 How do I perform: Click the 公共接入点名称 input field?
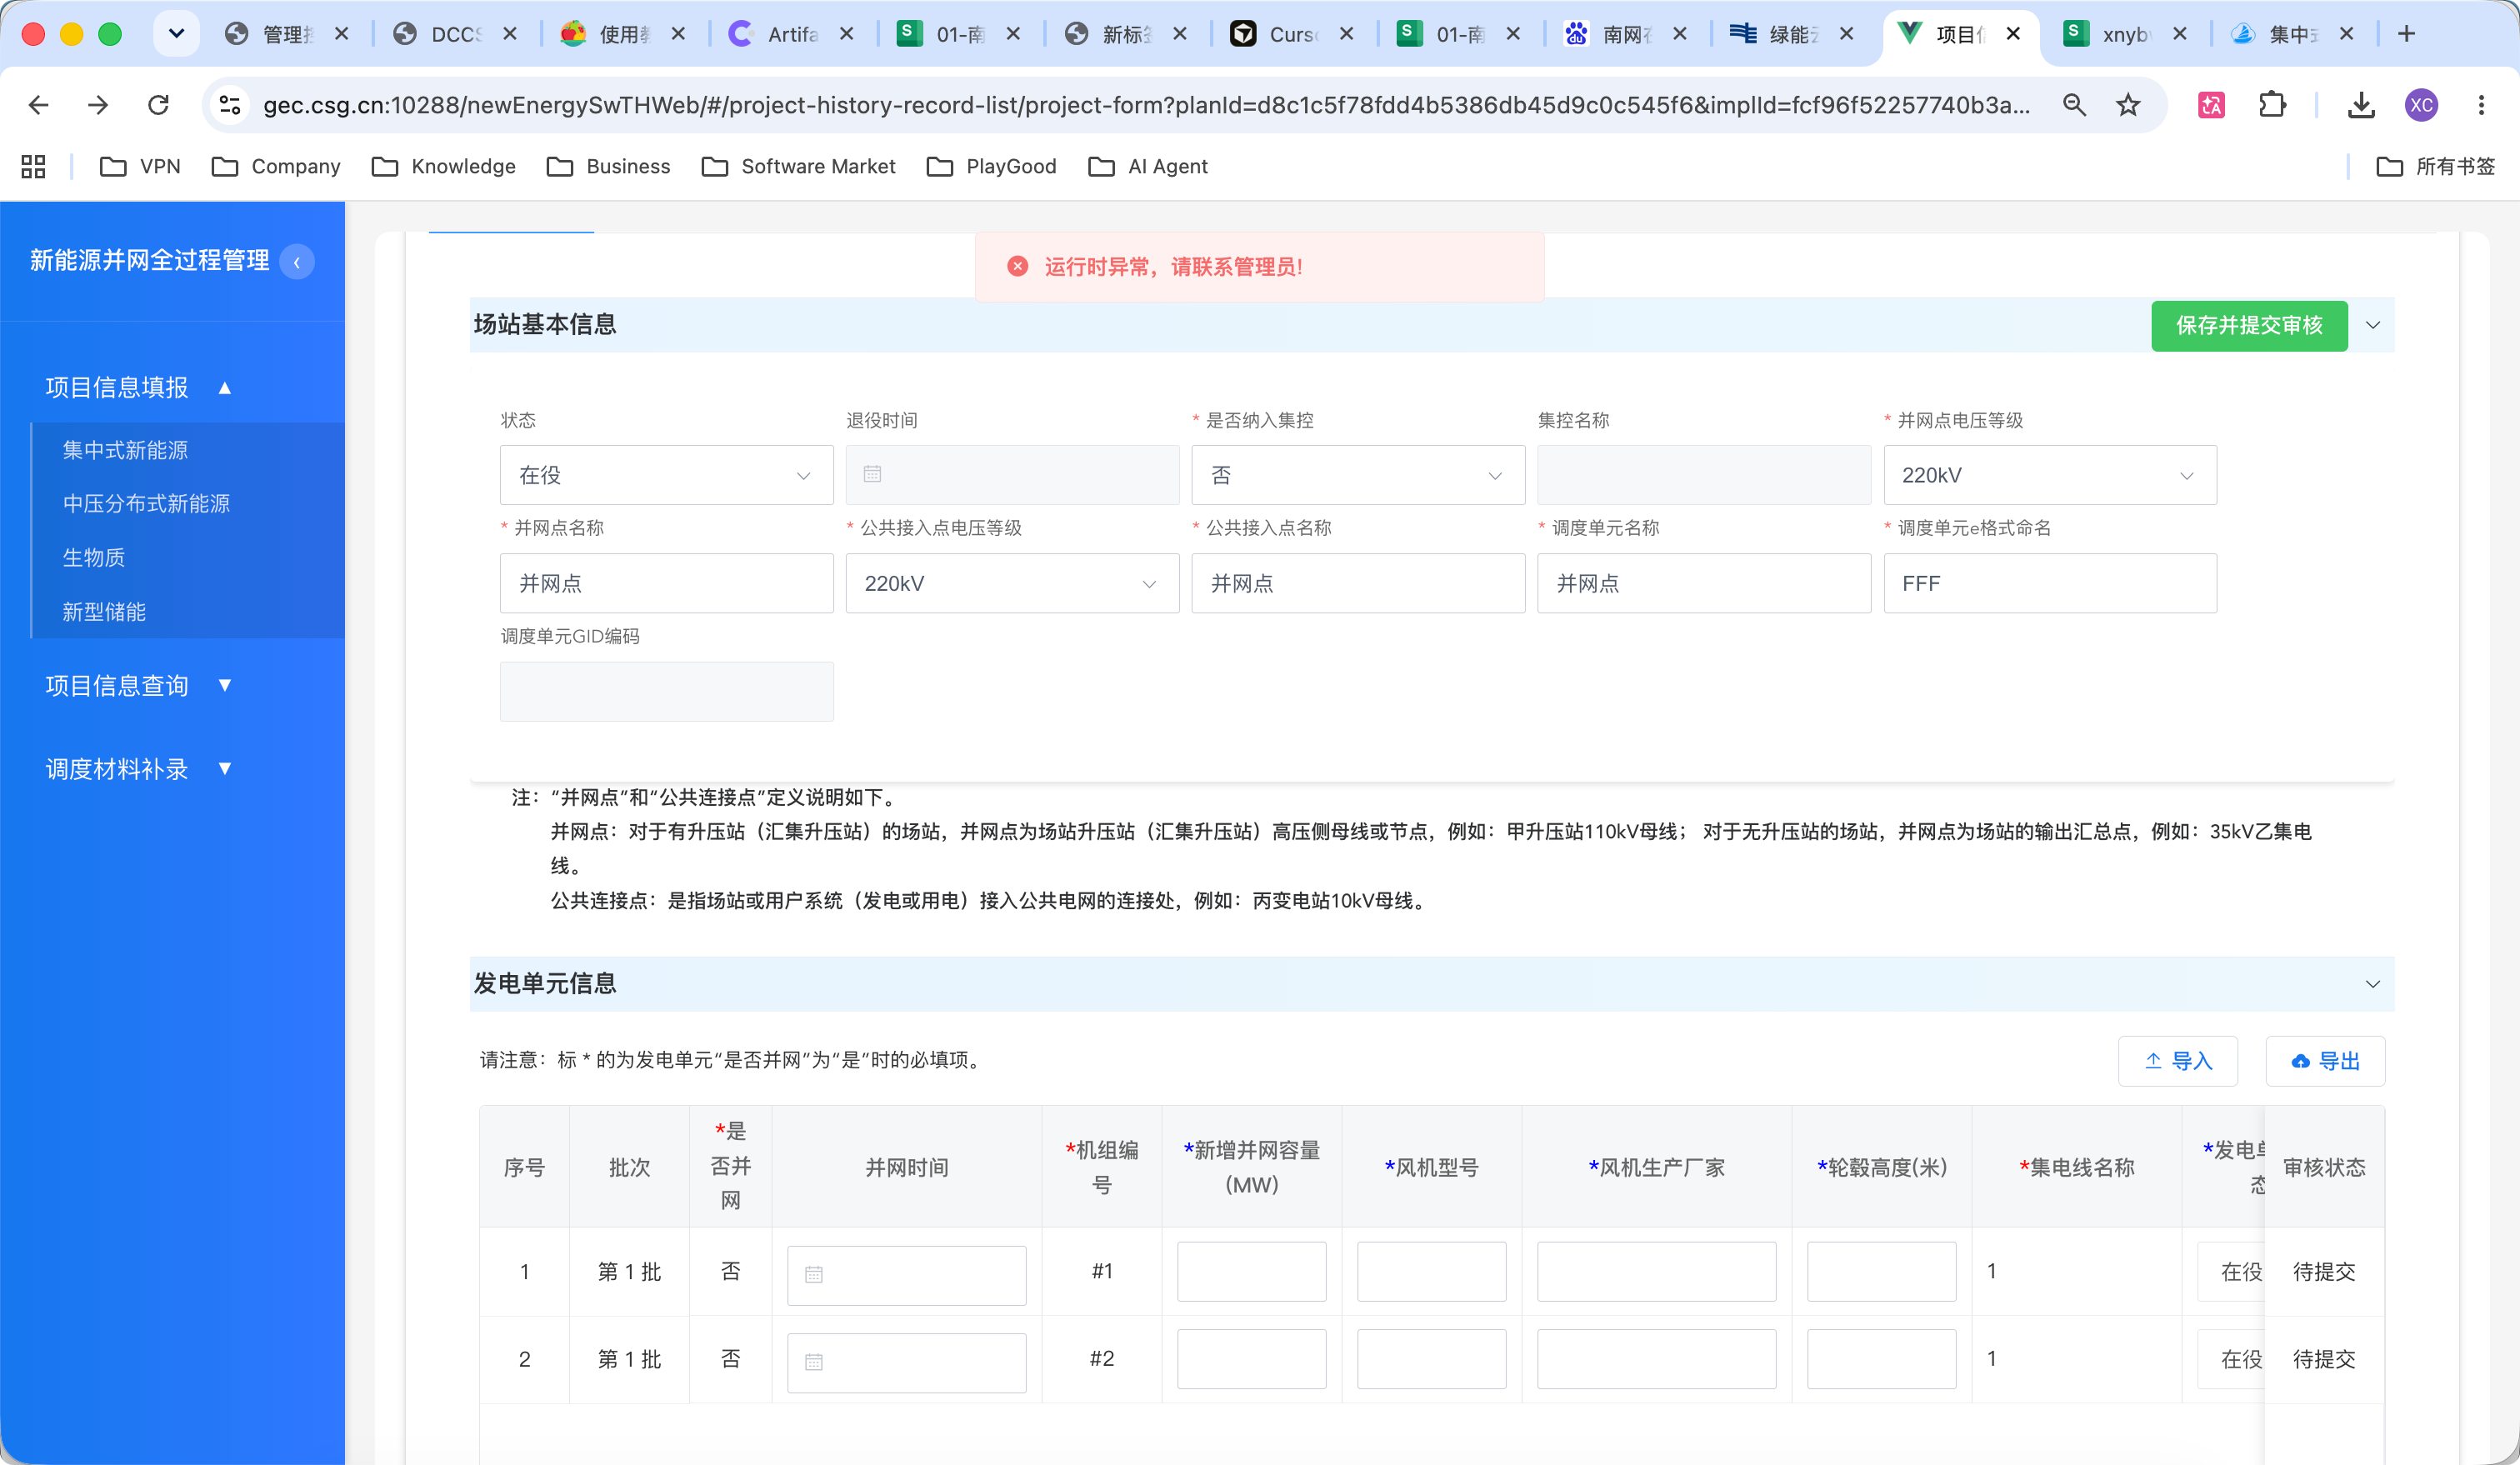click(x=1358, y=583)
